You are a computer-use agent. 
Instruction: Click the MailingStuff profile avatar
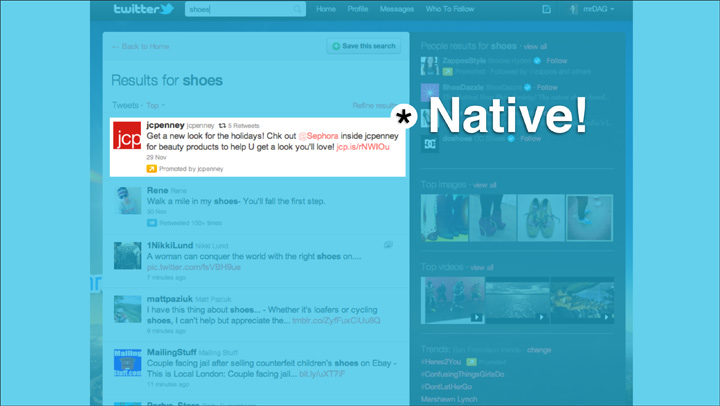pyautogui.click(x=128, y=362)
